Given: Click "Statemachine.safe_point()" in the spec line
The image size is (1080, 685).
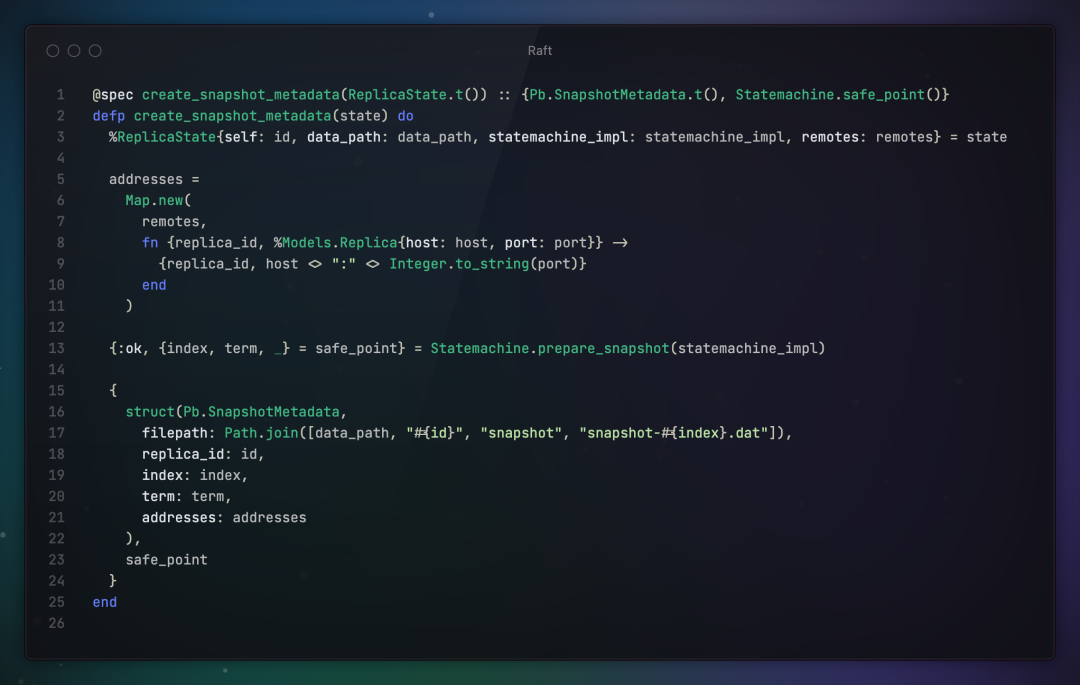Looking at the screenshot, I should [x=838, y=95].
